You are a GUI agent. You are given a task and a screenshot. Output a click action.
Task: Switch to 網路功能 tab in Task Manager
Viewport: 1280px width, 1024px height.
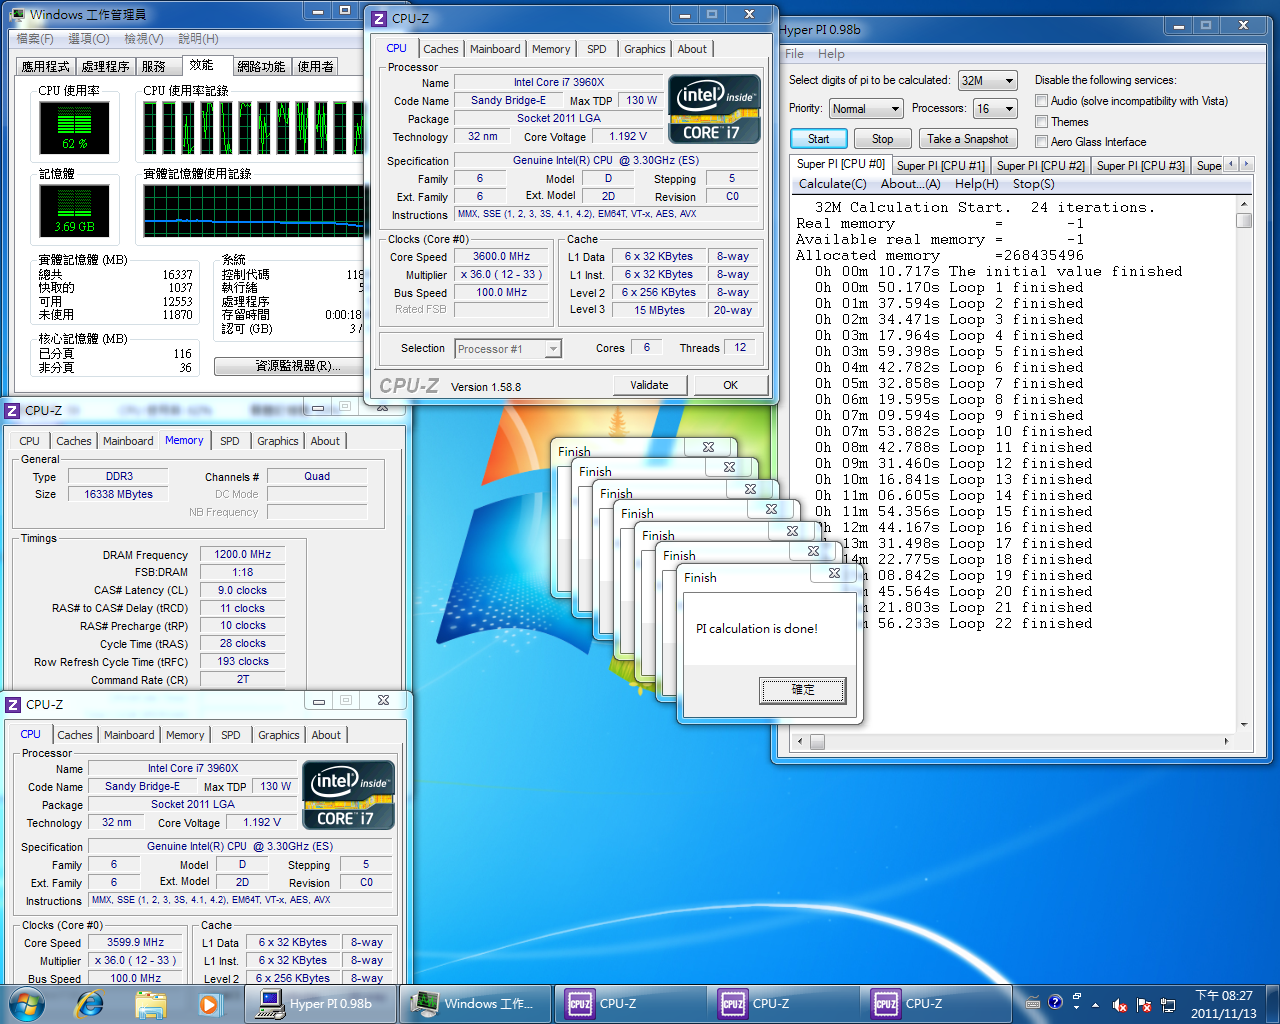pos(261,67)
